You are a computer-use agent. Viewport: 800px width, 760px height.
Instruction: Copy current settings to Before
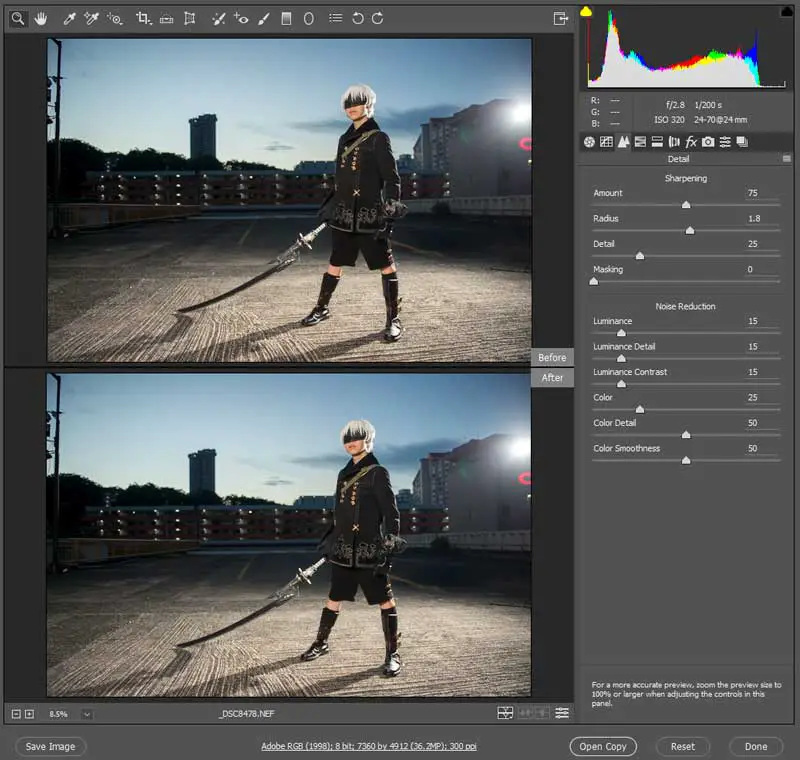point(543,713)
